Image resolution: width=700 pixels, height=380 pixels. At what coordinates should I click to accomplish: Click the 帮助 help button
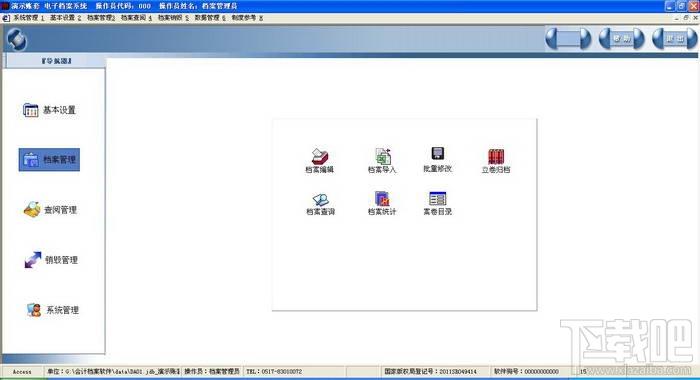point(621,39)
